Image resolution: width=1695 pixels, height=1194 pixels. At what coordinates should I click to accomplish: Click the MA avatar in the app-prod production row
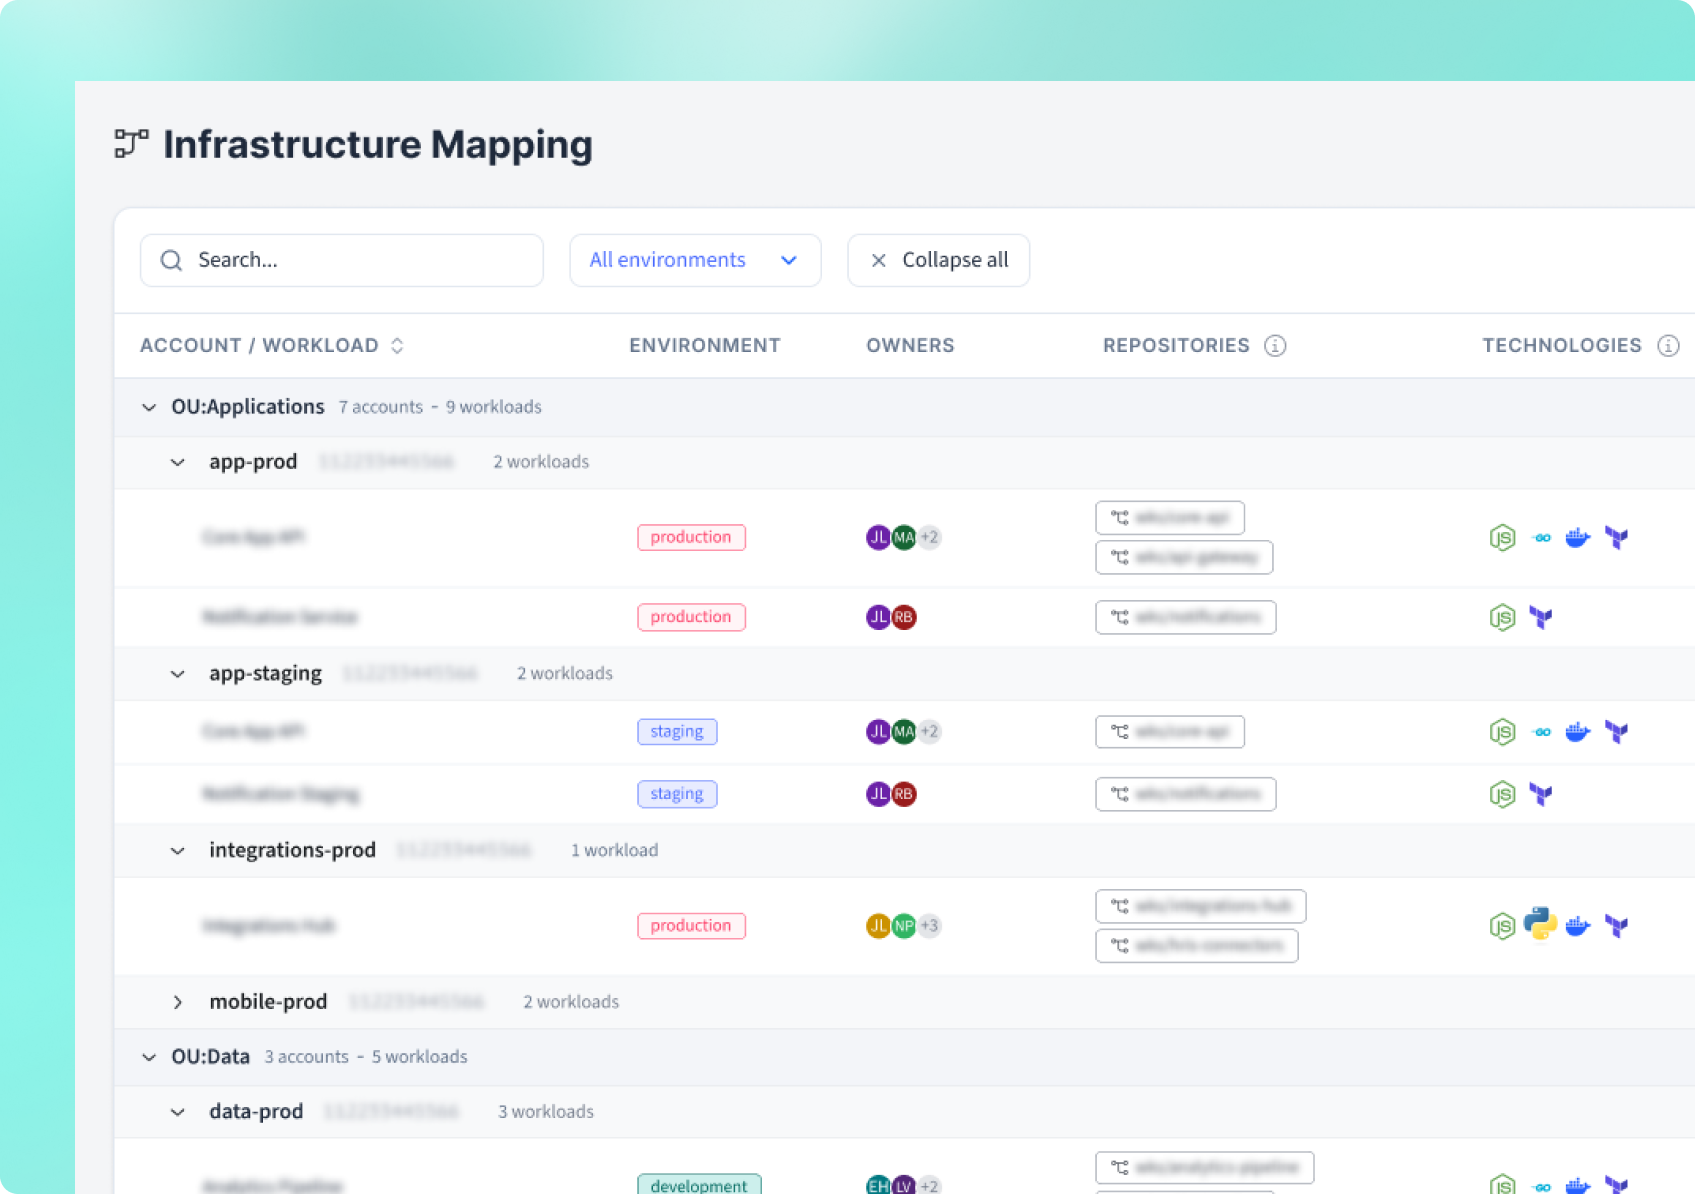[904, 538]
